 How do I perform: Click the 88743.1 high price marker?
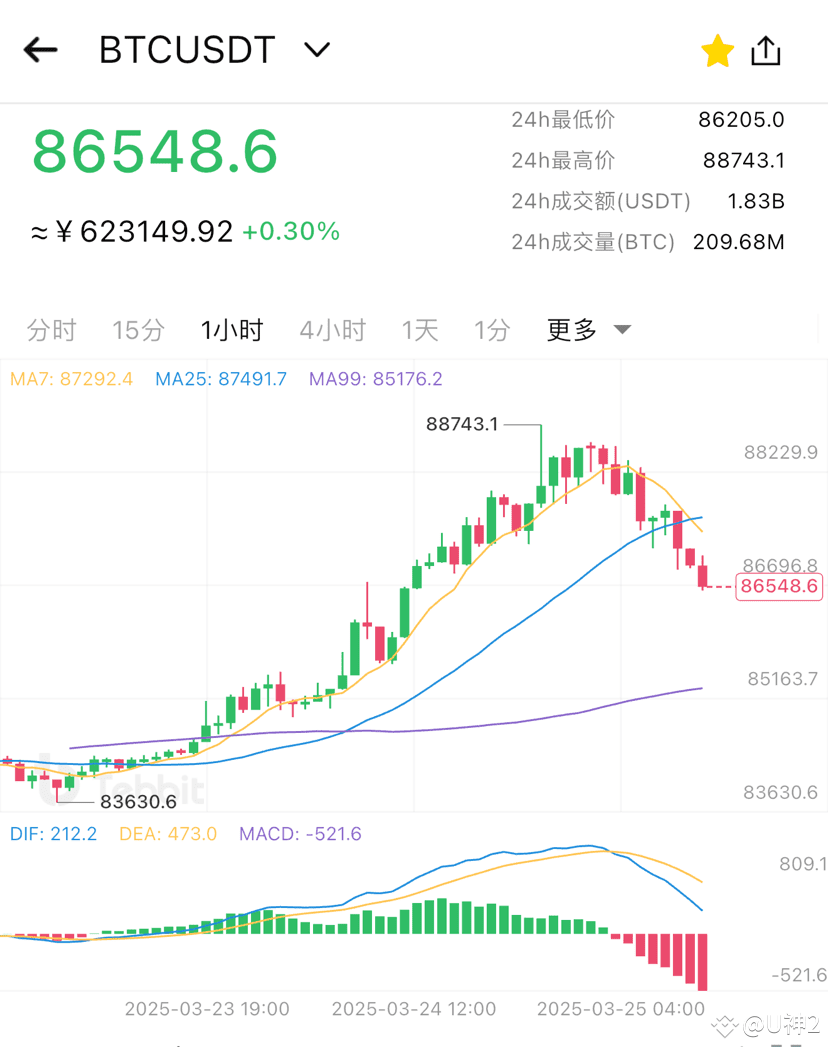pos(464,424)
